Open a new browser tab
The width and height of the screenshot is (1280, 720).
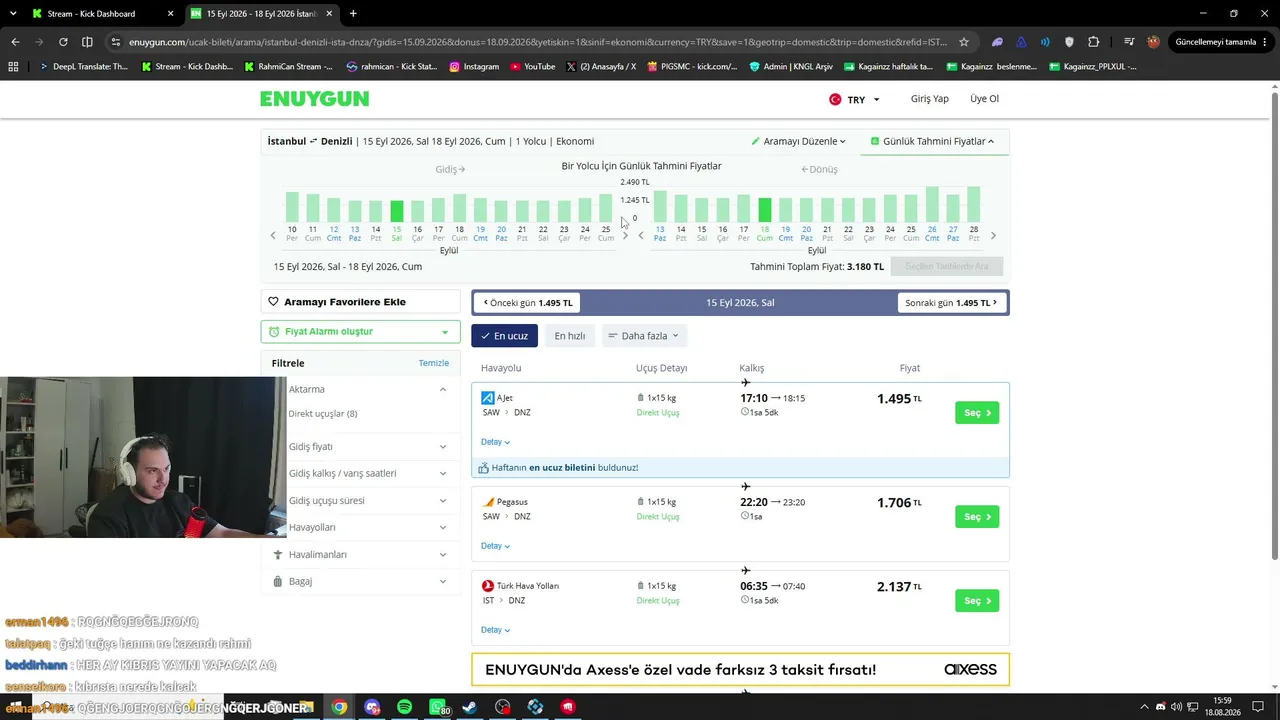click(353, 14)
